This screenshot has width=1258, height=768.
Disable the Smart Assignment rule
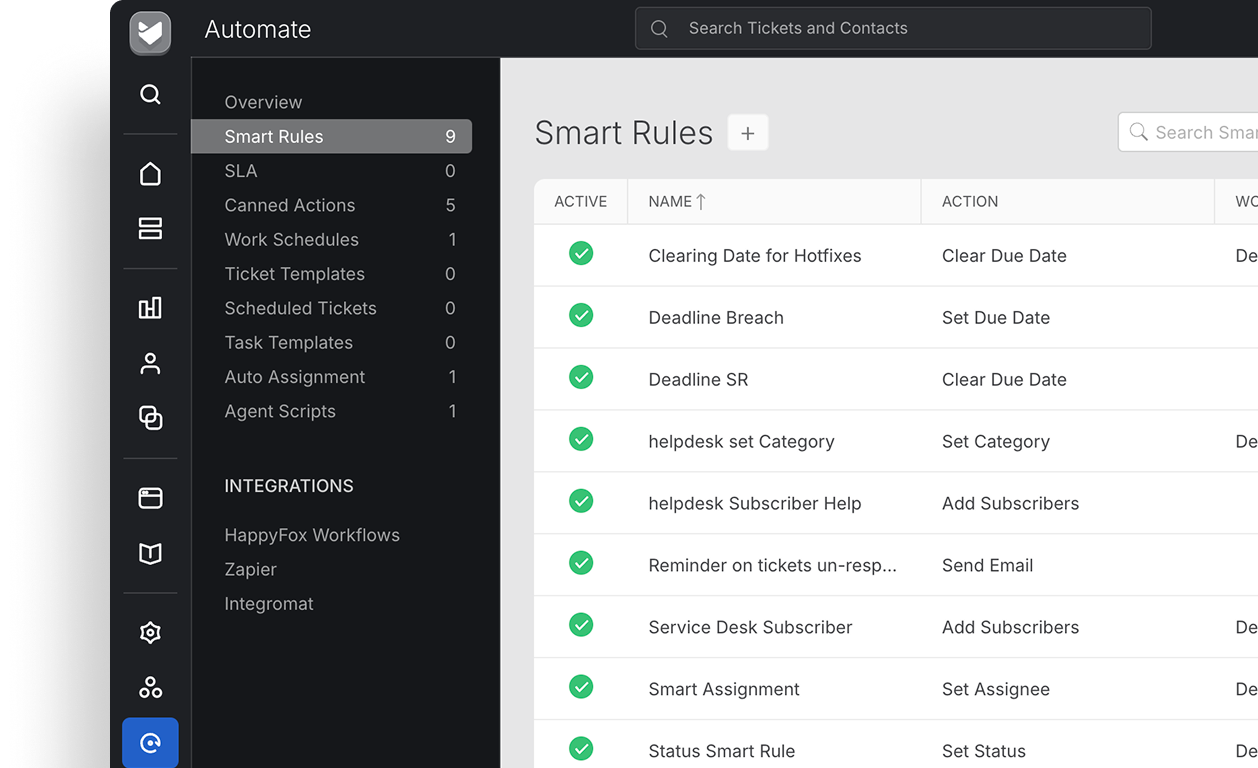pyautogui.click(x=581, y=687)
